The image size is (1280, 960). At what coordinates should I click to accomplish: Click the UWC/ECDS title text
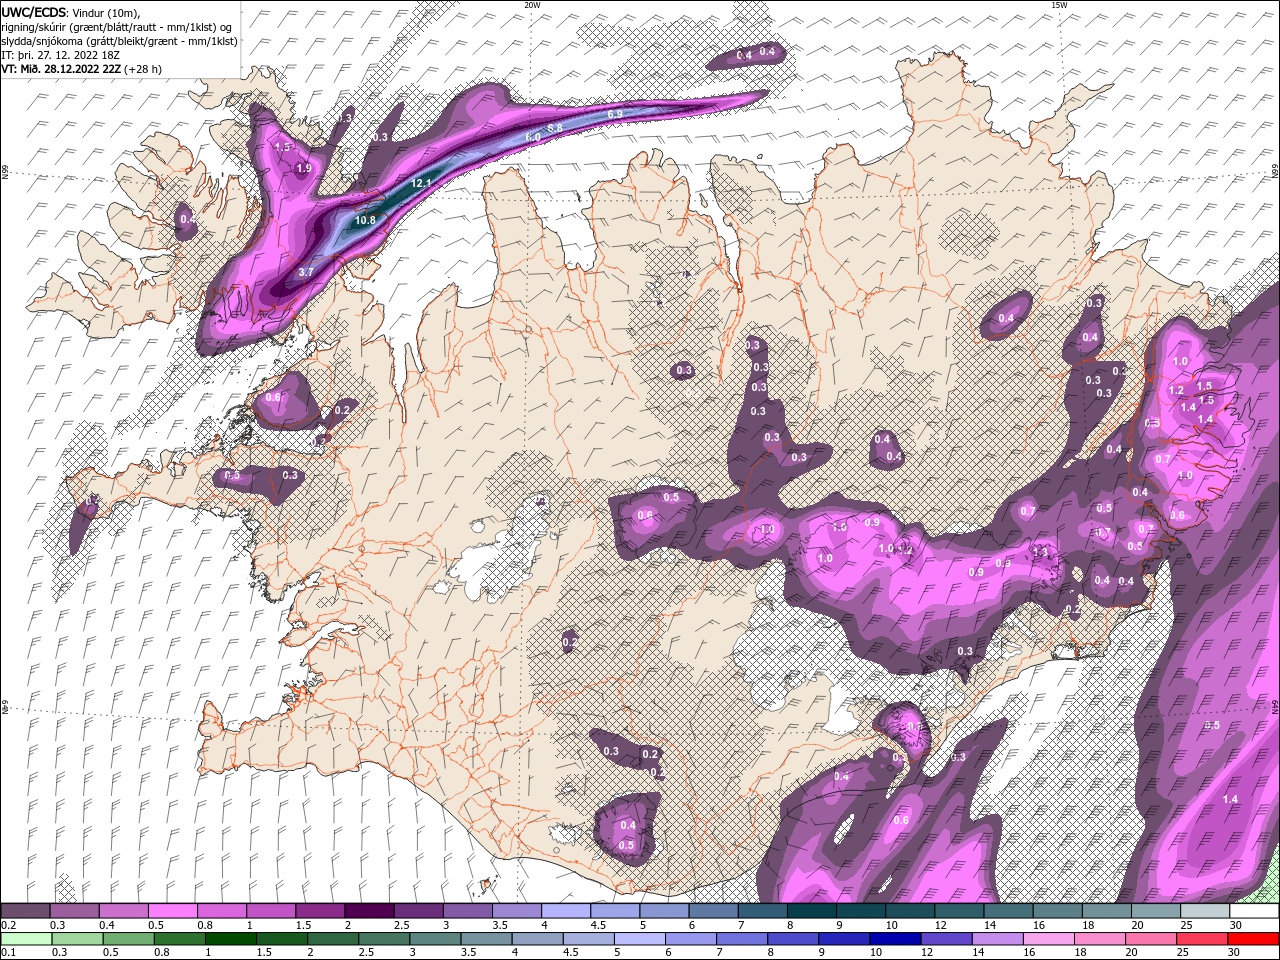click(x=34, y=12)
